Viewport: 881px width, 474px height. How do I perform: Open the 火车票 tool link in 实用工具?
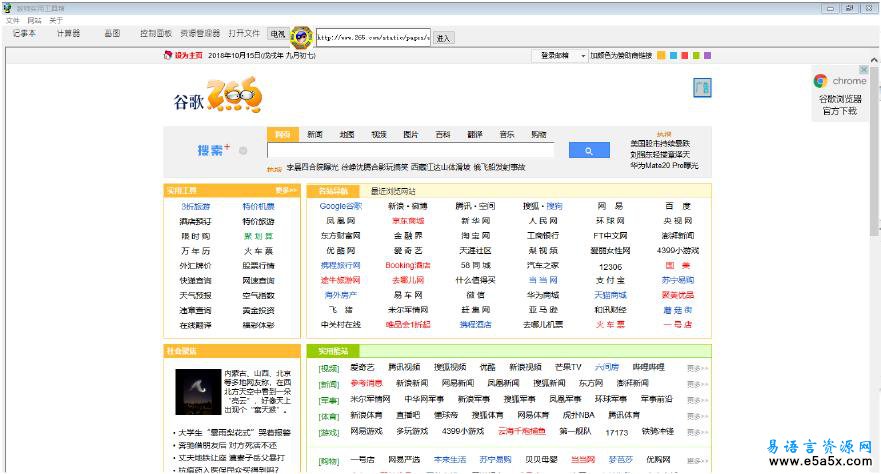click(258, 251)
